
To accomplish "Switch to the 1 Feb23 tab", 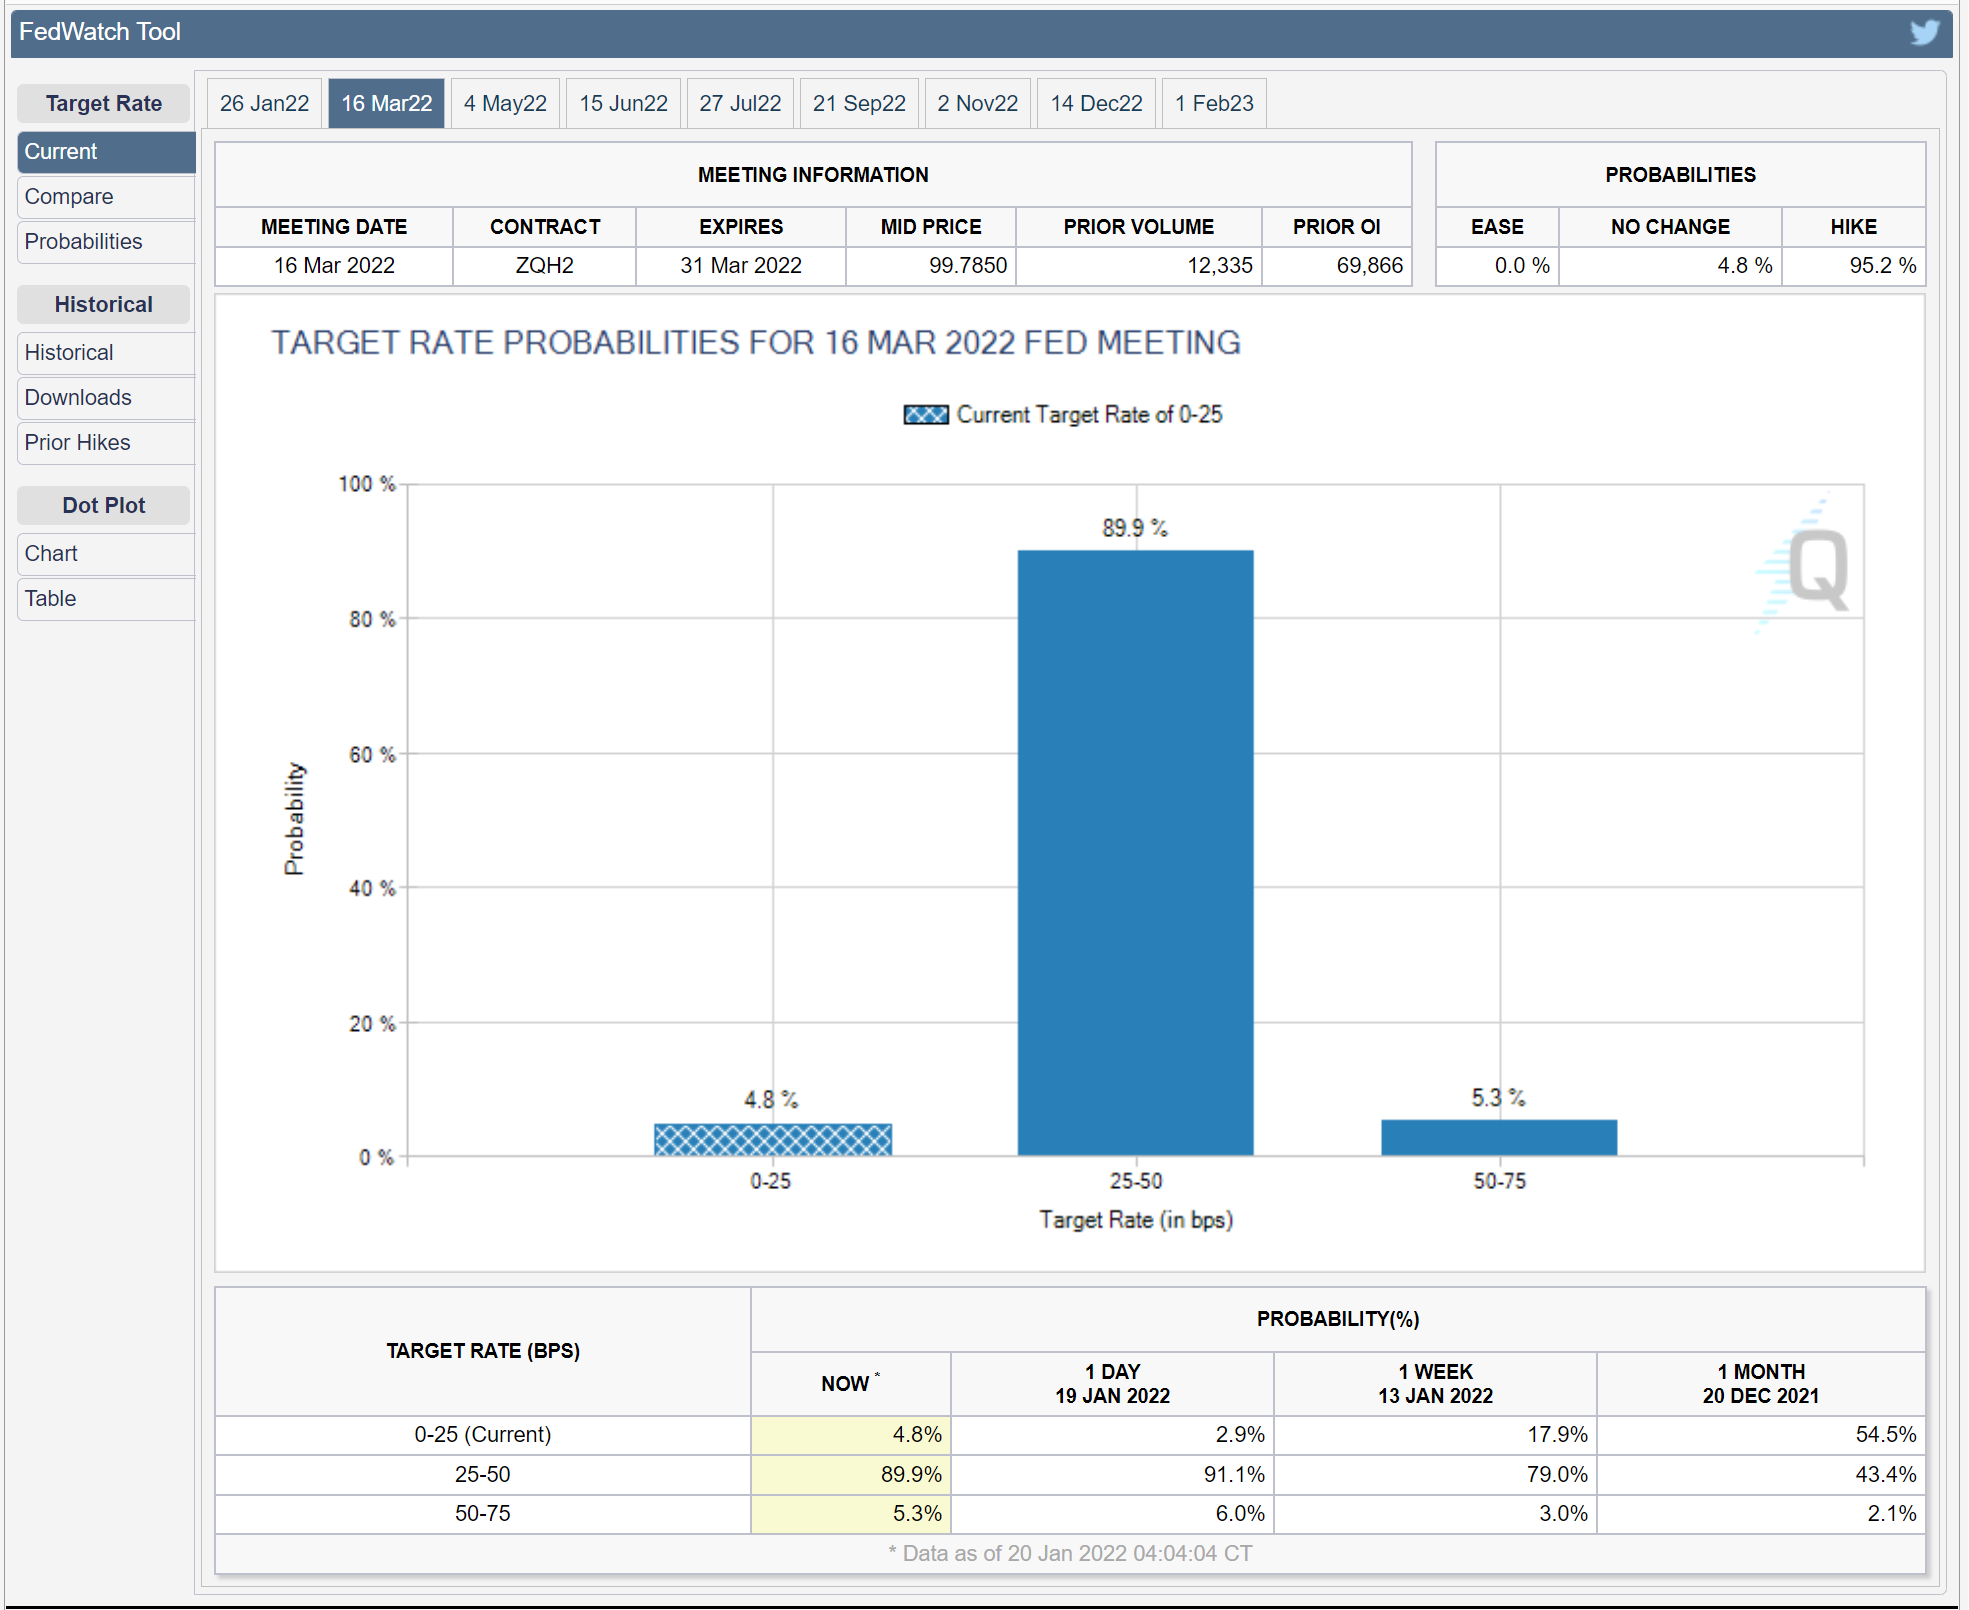I will (x=1213, y=104).
